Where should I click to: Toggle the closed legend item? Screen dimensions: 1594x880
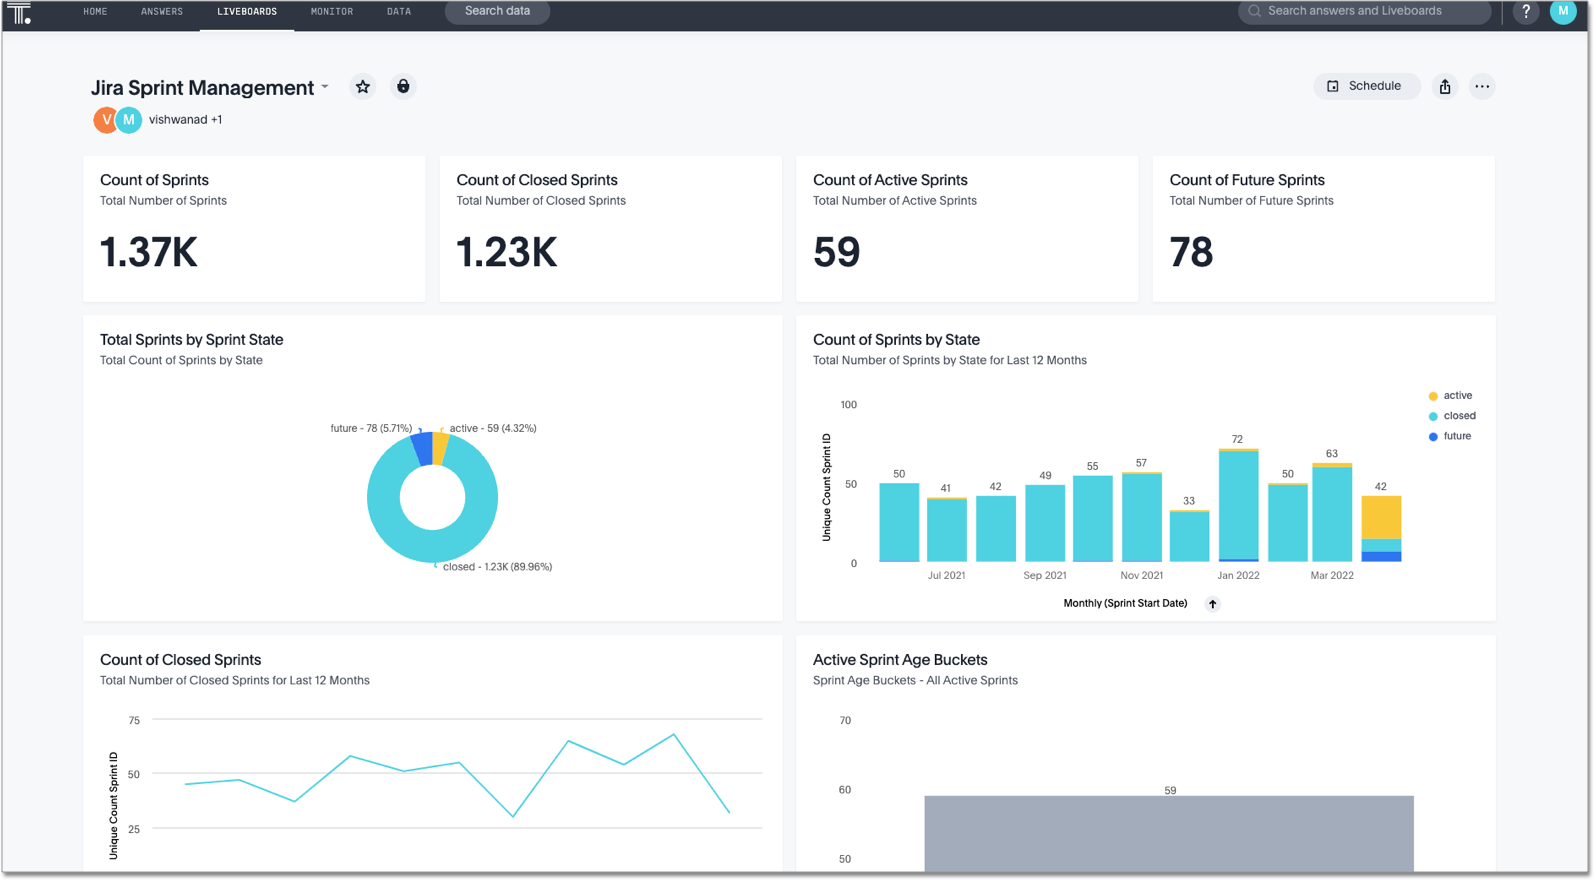coord(1452,416)
